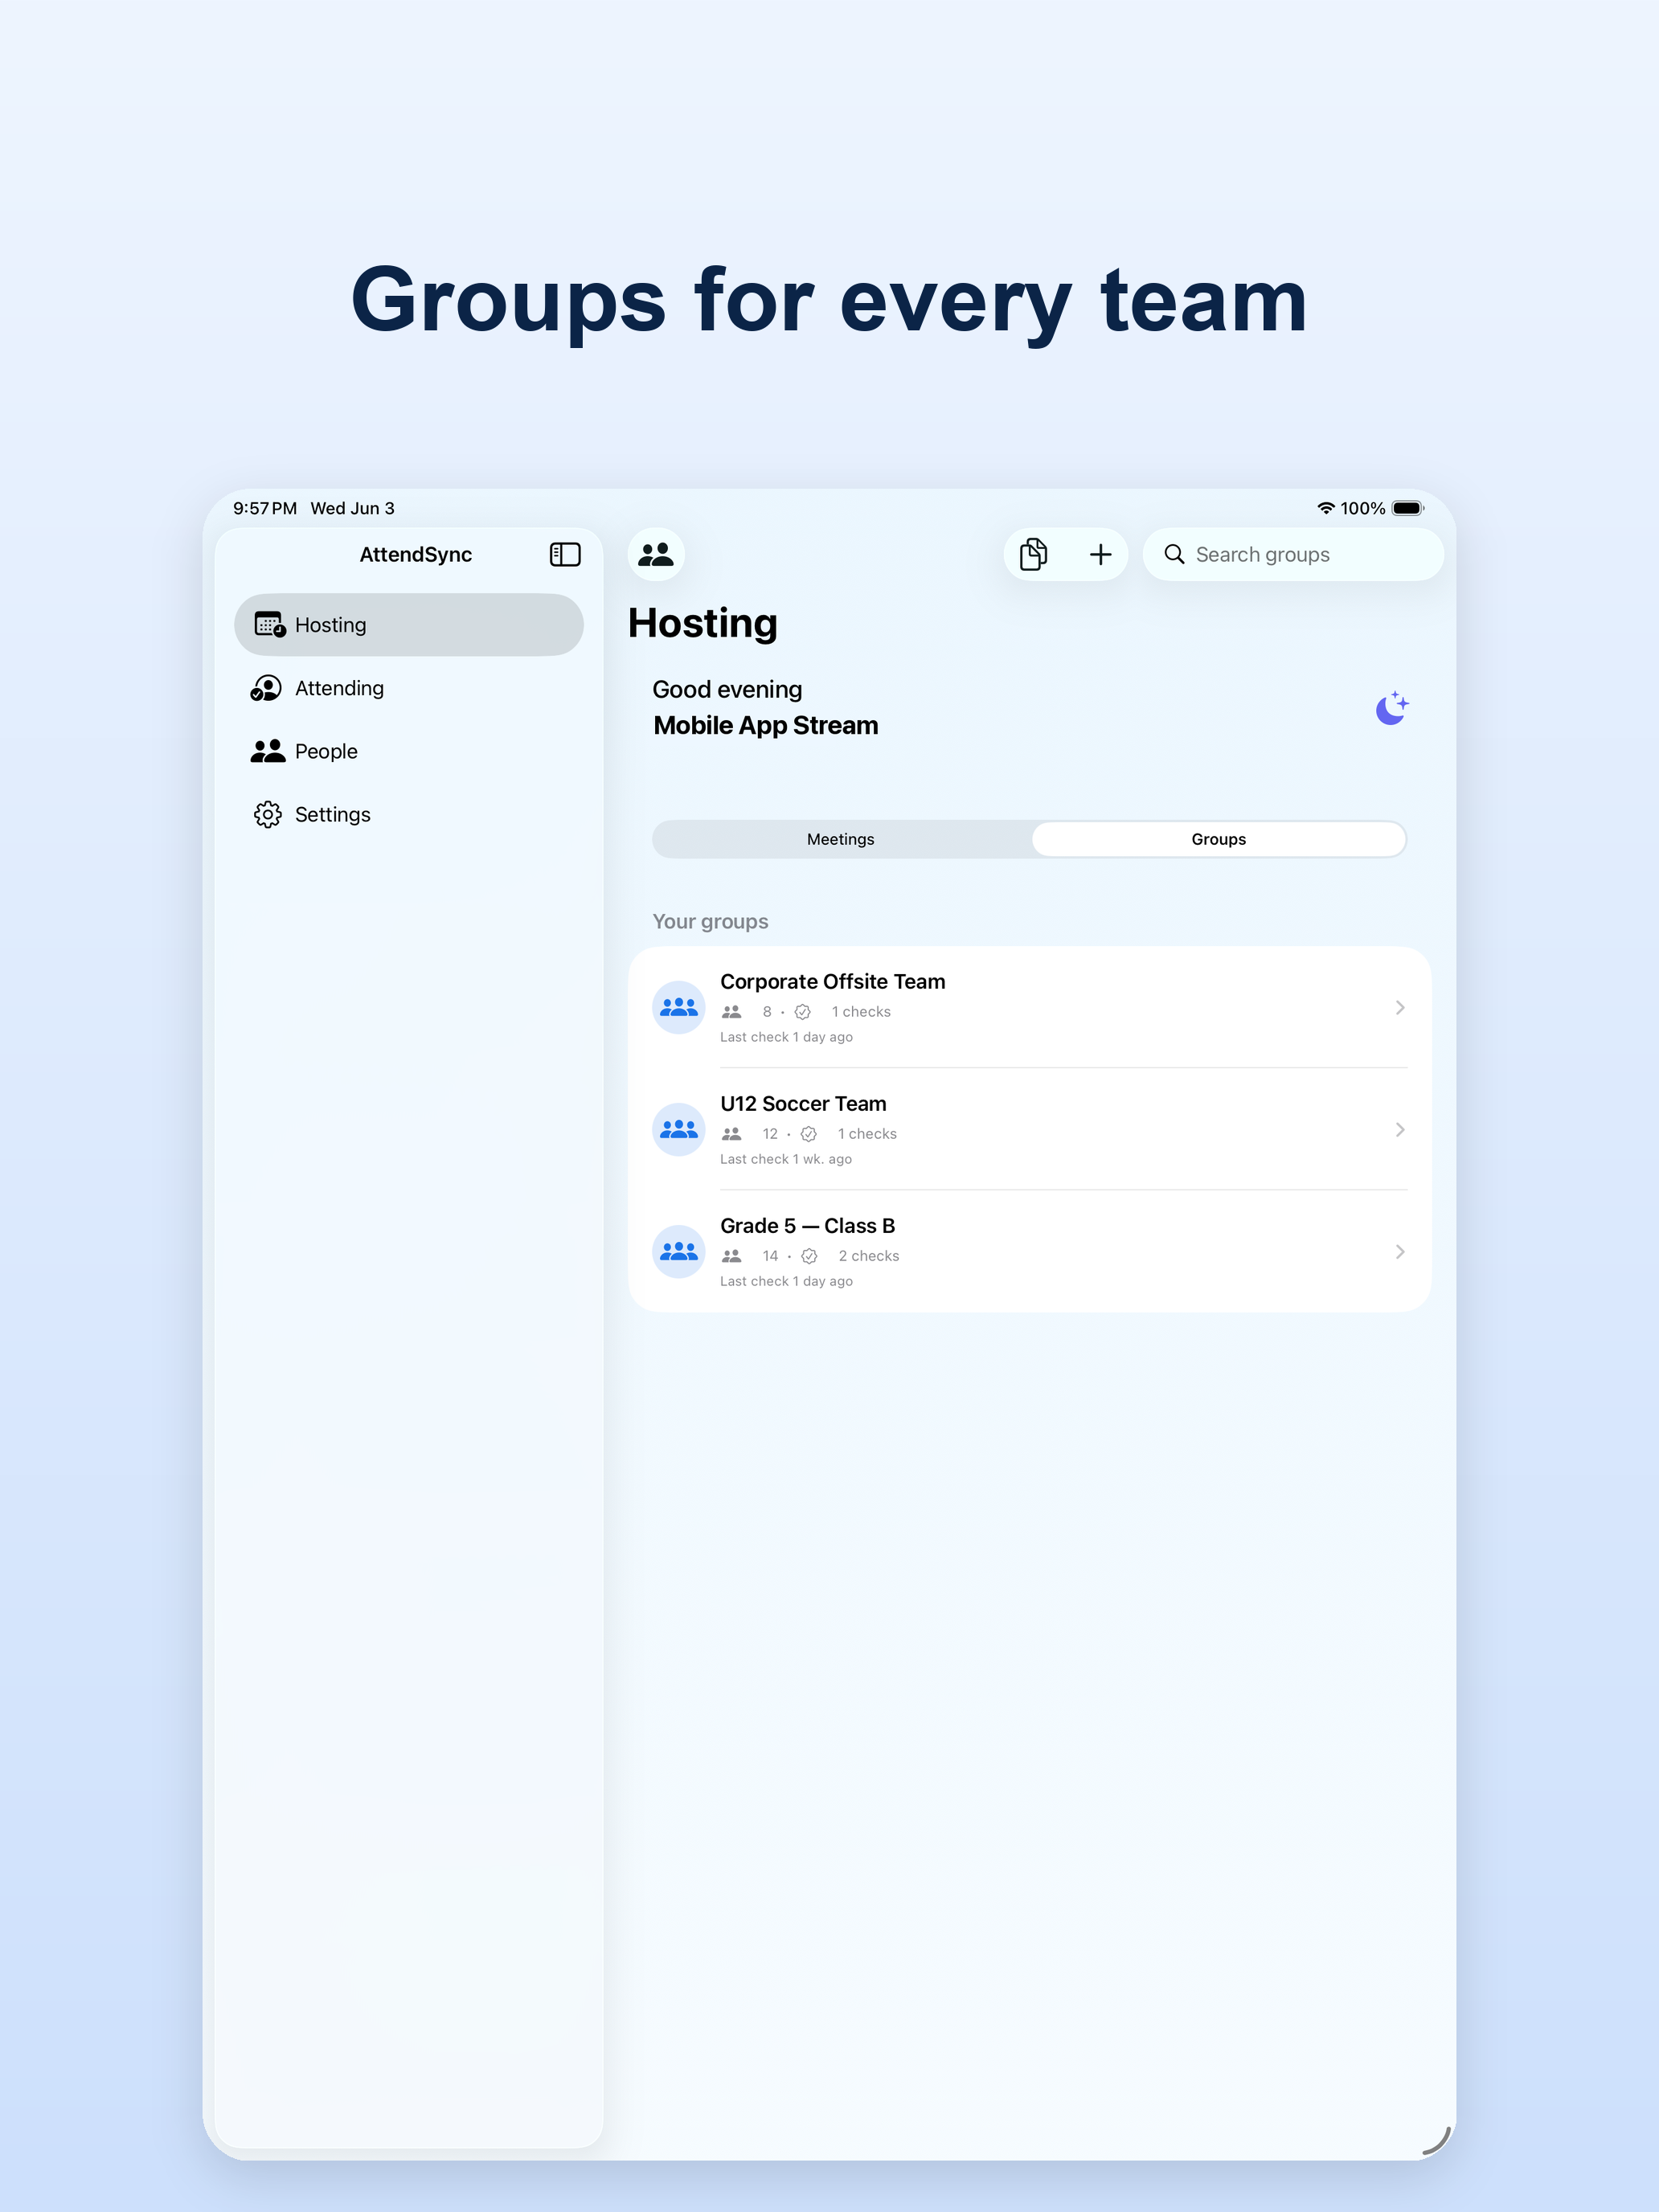
Task: Click the Settings gear icon
Action: pyautogui.click(x=267, y=814)
